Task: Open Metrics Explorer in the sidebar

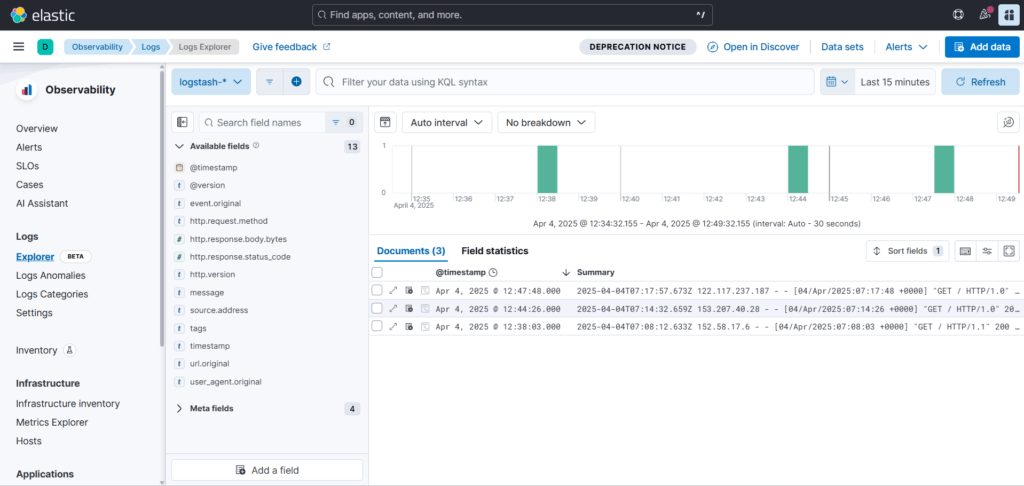Action: 52,422
